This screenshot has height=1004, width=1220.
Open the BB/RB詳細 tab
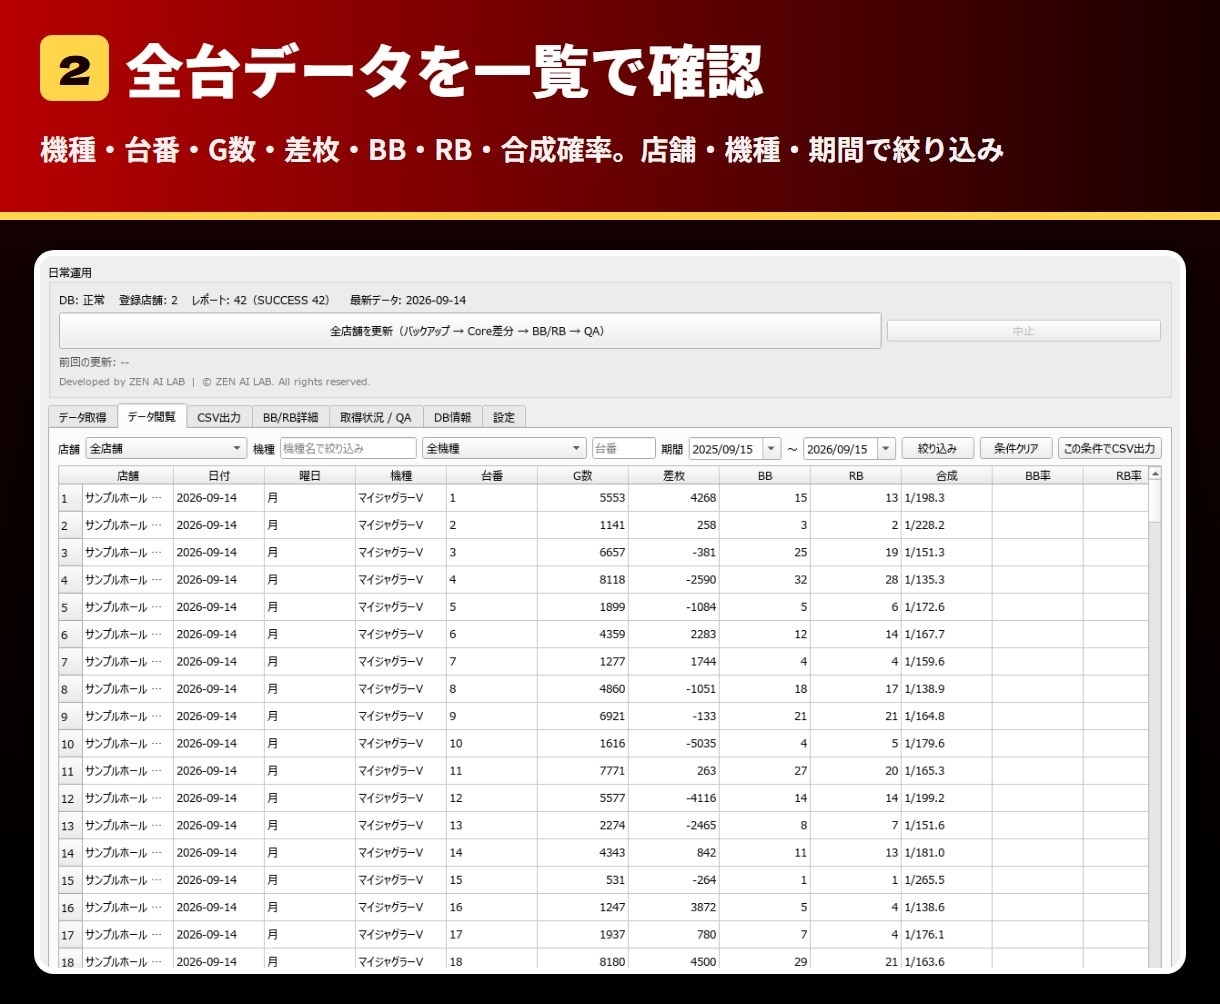click(290, 417)
